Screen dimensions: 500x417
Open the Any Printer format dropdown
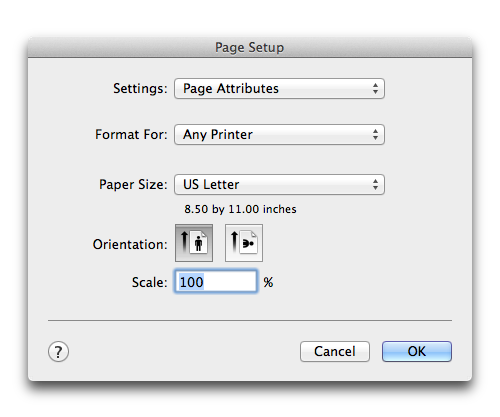coord(279,135)
